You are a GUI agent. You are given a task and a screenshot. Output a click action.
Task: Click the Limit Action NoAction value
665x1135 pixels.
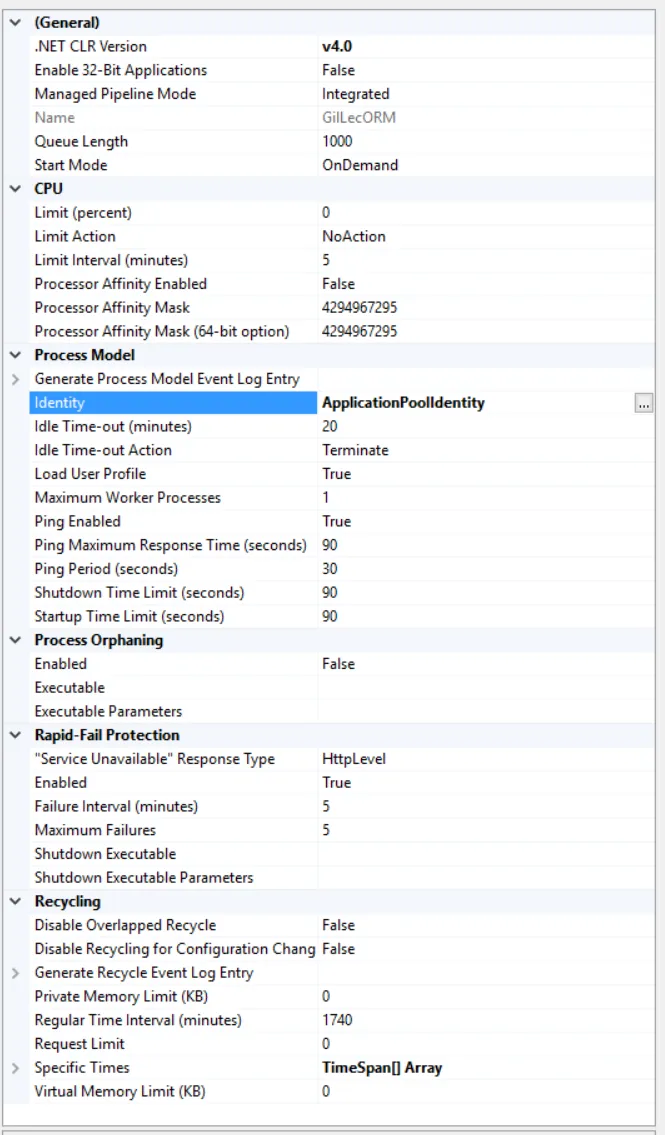(x=353, y=236)
